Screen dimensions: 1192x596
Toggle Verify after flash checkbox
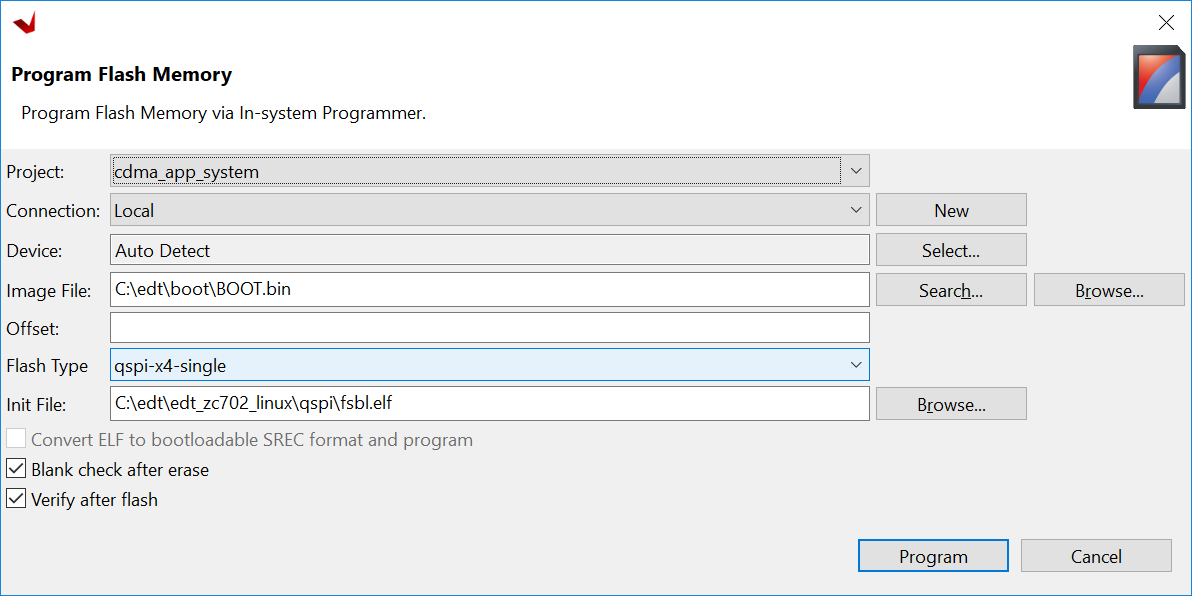coord(16,499)
